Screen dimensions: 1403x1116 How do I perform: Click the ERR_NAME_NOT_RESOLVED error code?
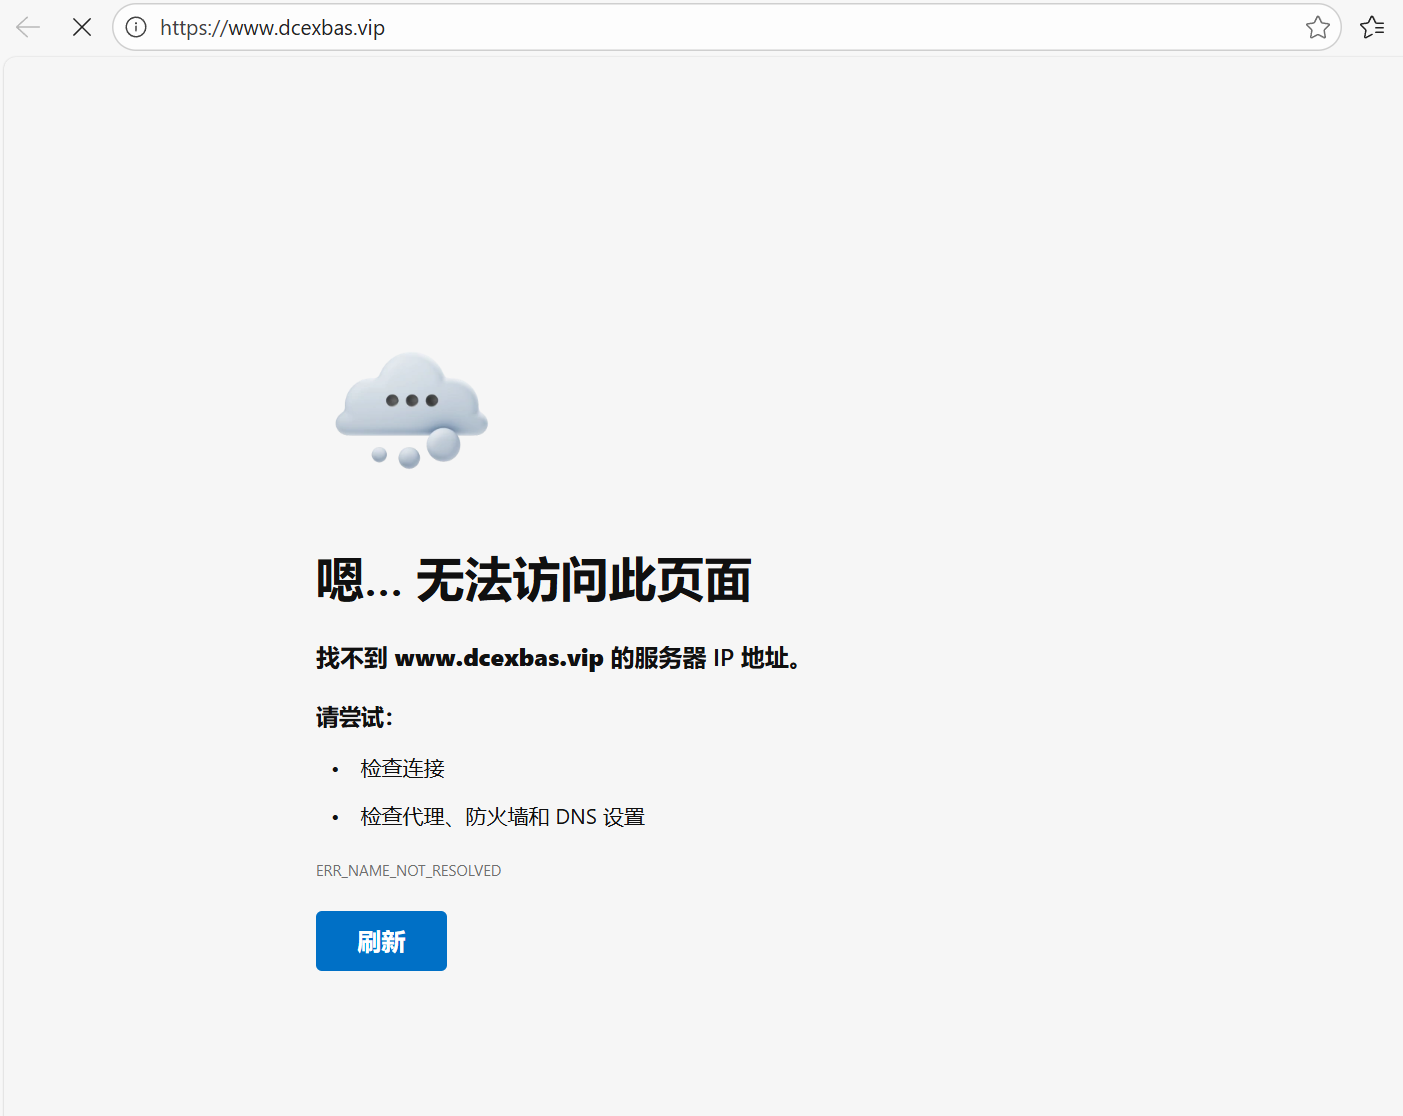(408, 871)
